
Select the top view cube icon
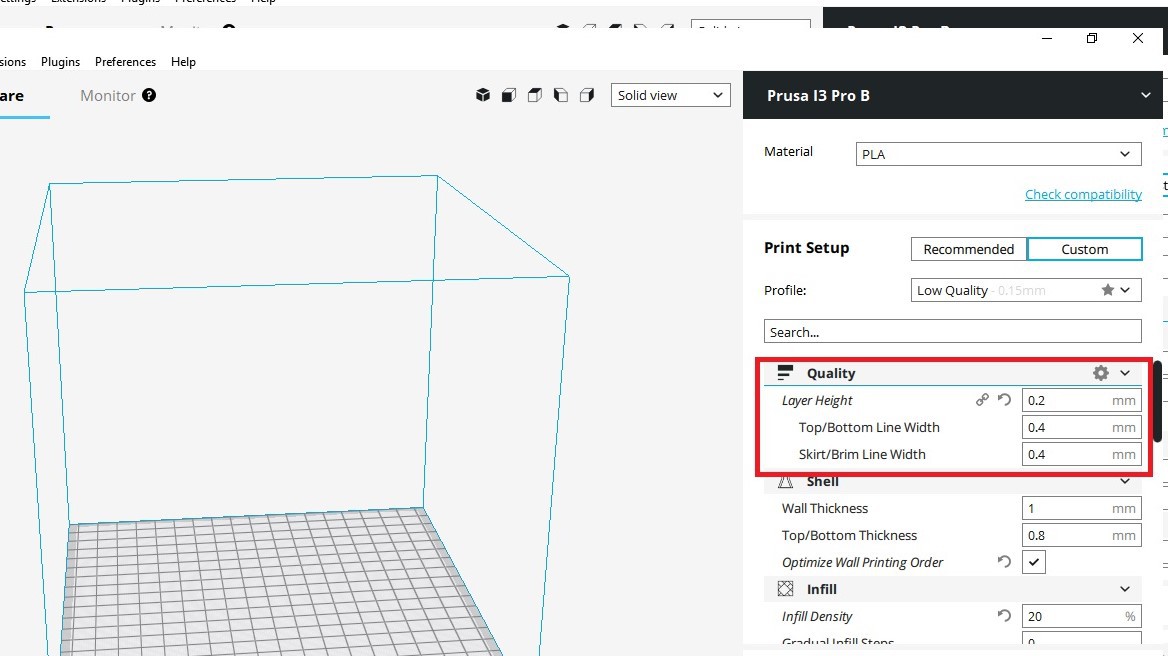(x=535, y=95)
